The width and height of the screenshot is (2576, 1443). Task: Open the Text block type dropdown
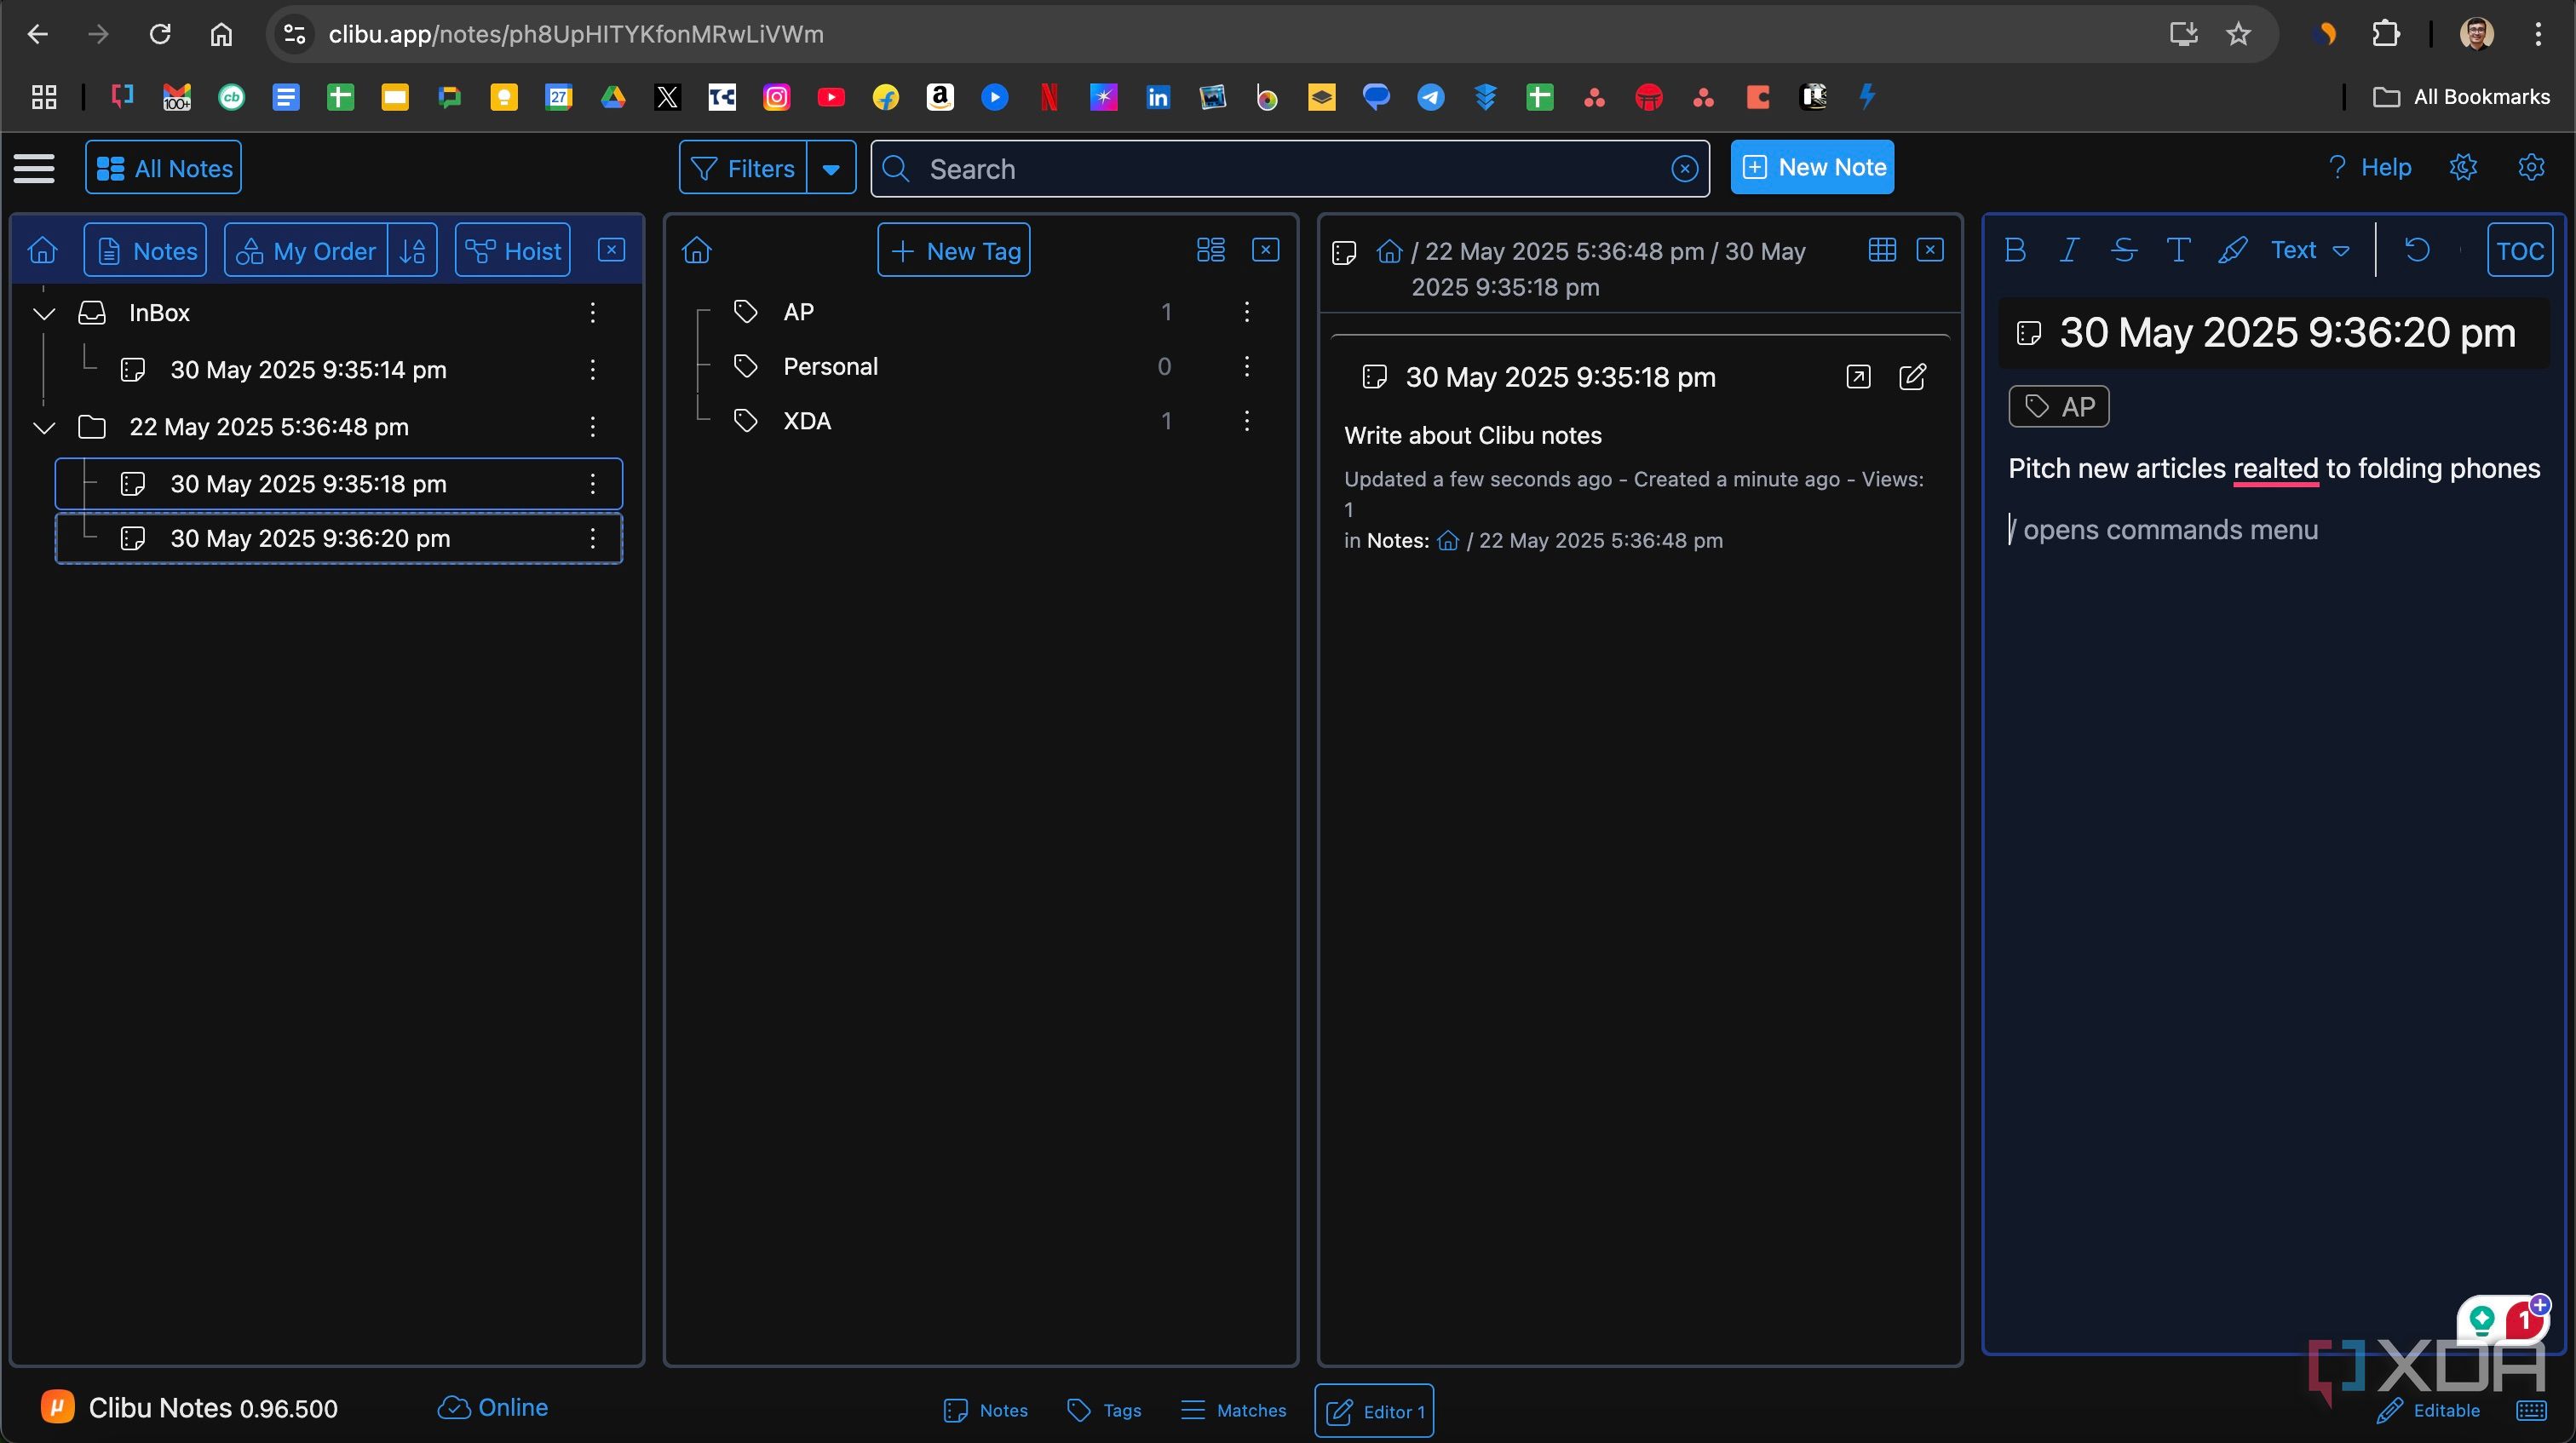pyautogui.click(x=2309, y=250)
